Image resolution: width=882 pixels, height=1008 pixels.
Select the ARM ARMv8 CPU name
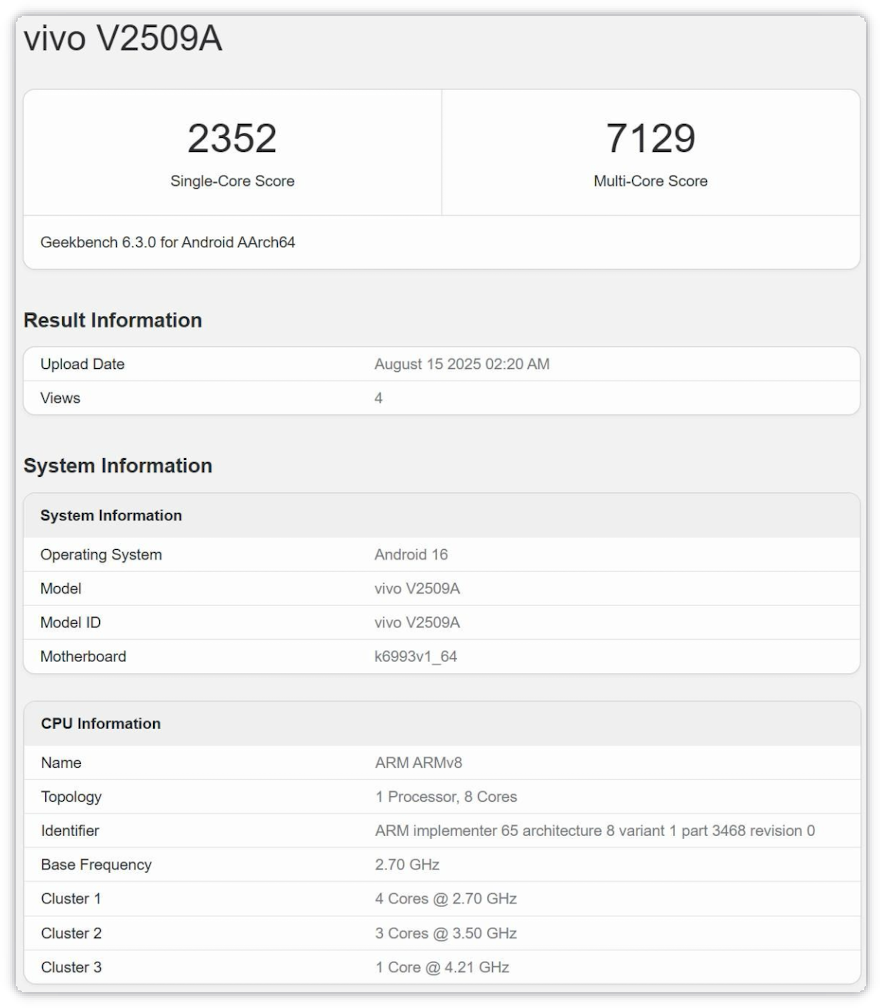(418, 763)
